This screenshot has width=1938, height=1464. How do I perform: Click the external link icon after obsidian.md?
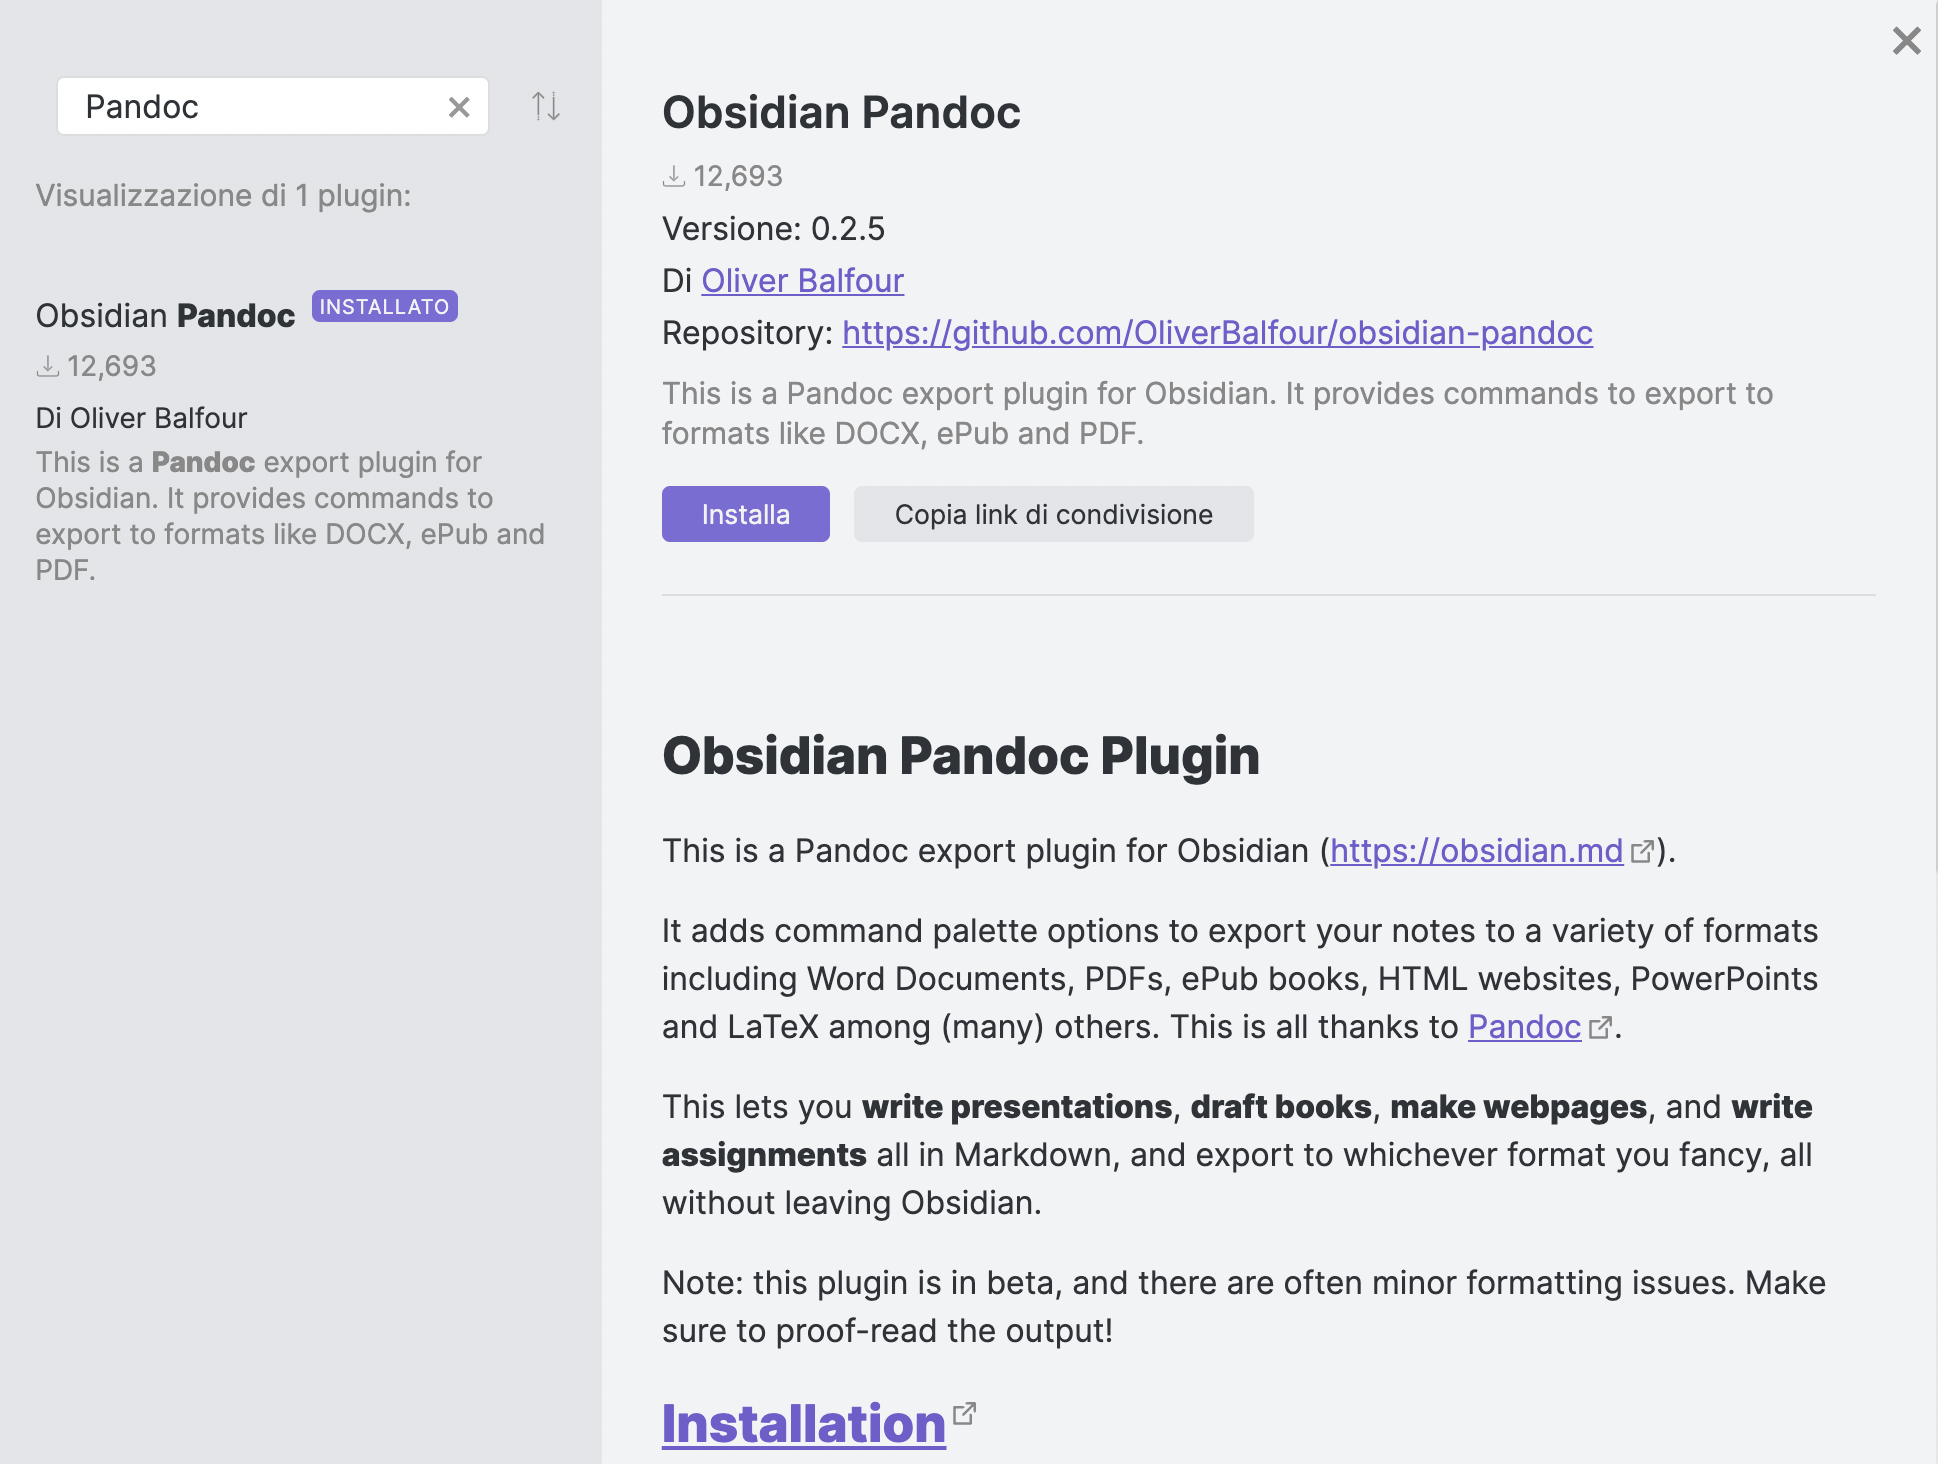pyautogui.click(x=1642, y=852)
